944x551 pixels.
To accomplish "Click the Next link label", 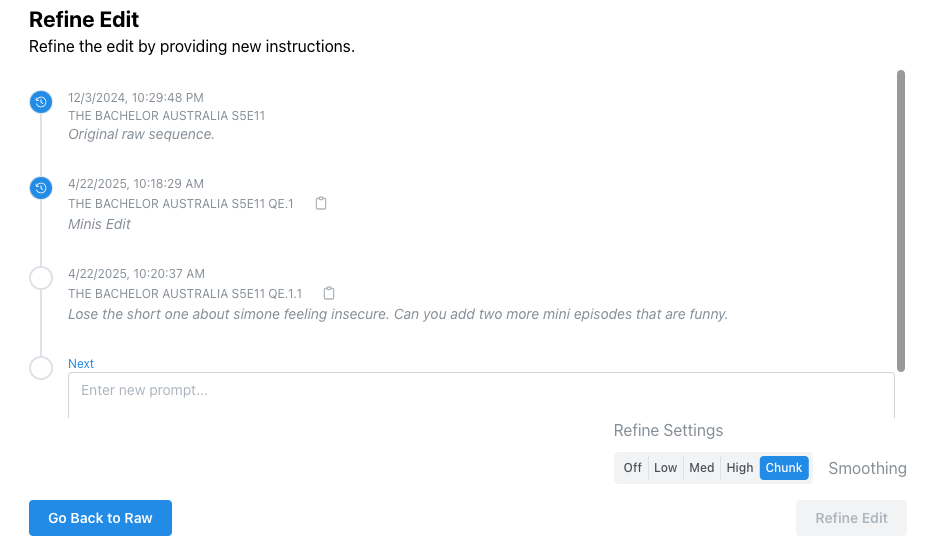I will tap(81, 364).
